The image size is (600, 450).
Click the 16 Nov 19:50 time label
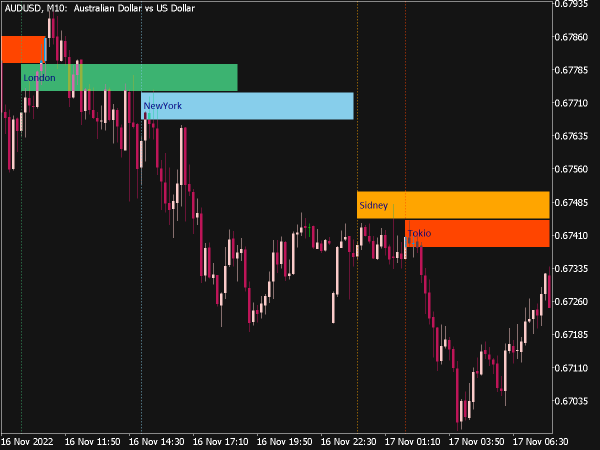(x=284, y=442)
